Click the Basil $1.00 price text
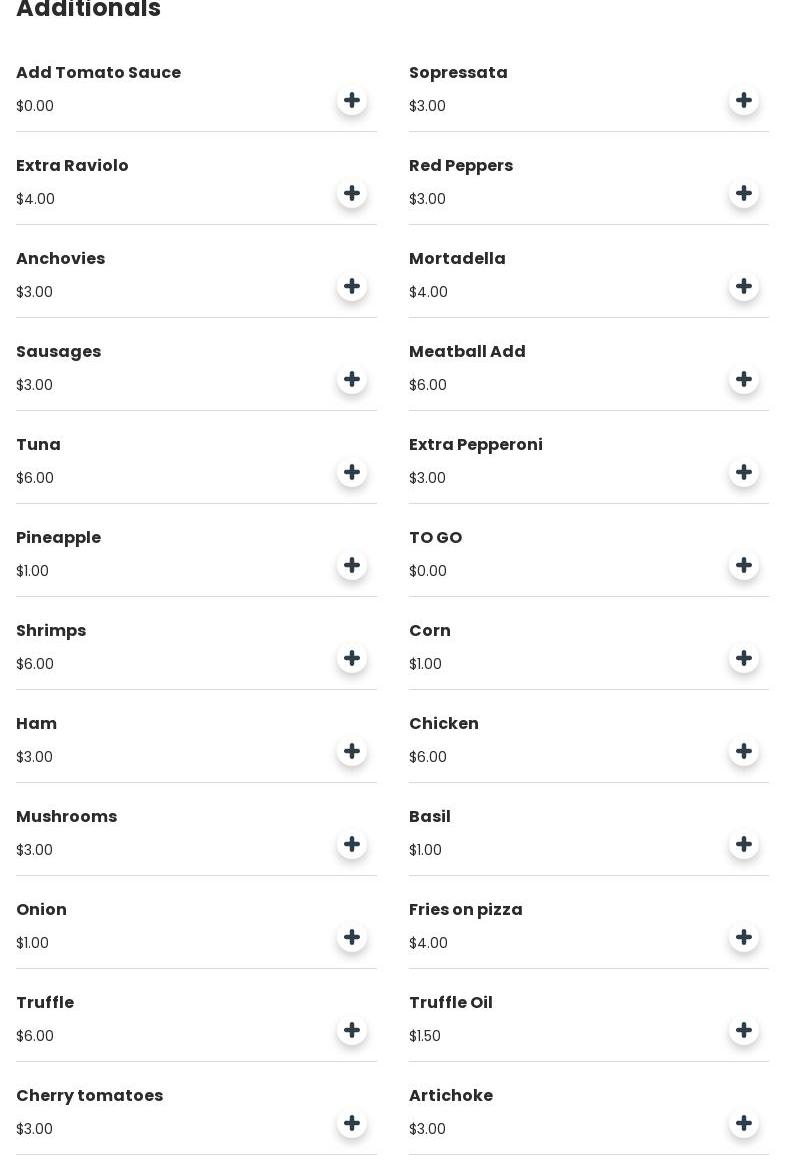This screenshot has width=785, height=1163. 425,850
